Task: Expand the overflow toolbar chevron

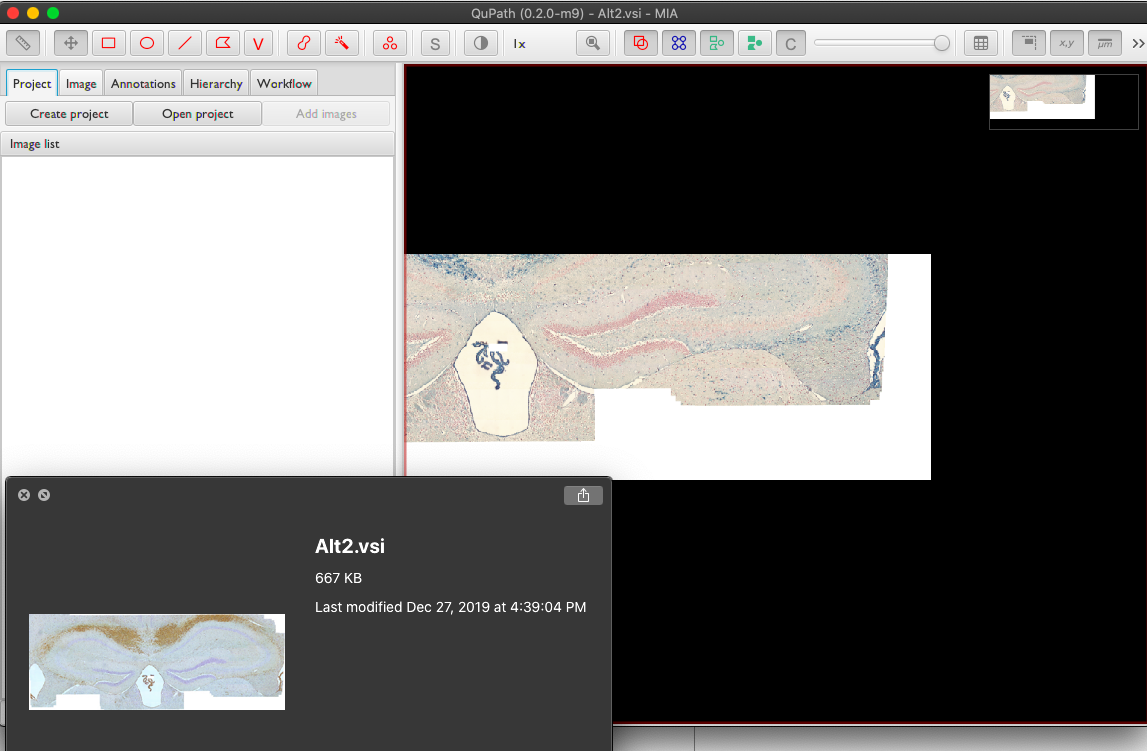Action: point(1136,43)
